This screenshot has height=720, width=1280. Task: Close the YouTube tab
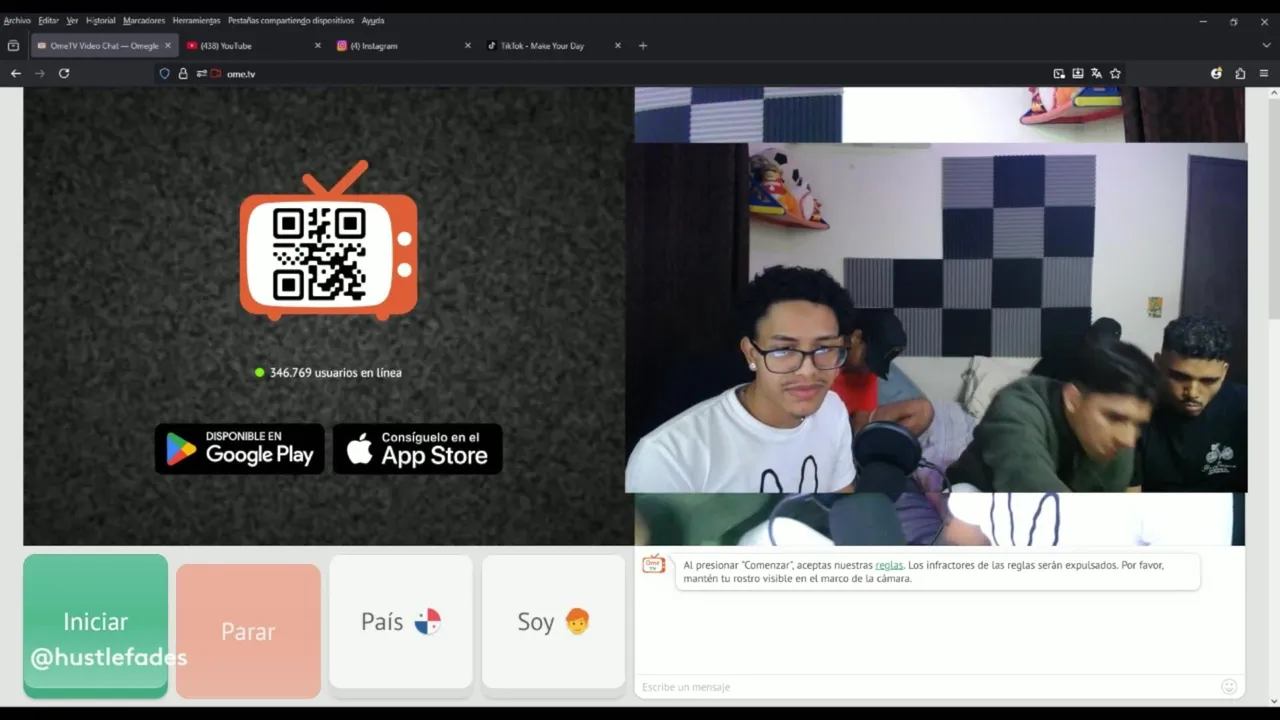(x=318, y=45)
